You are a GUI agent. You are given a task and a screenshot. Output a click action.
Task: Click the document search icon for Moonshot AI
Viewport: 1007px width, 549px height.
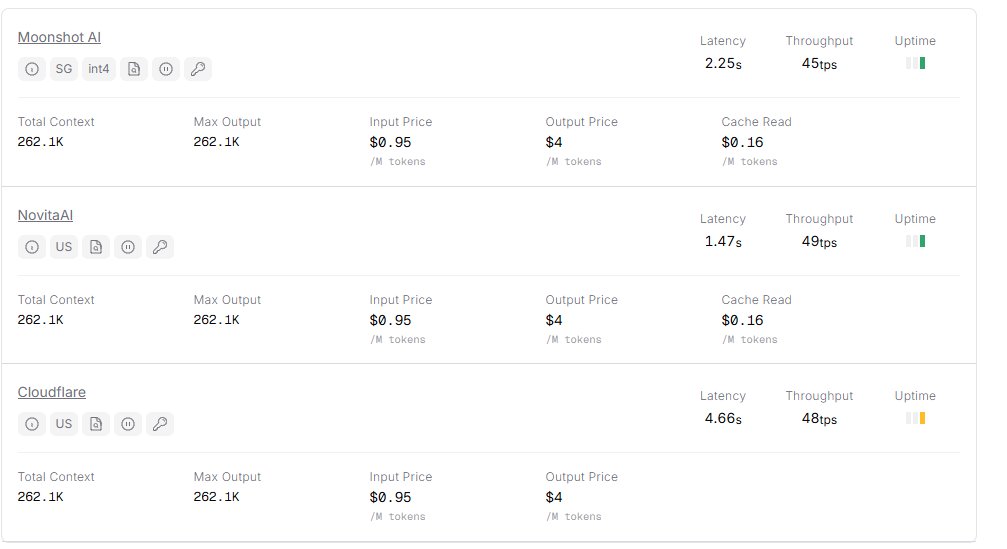(134, 69)
